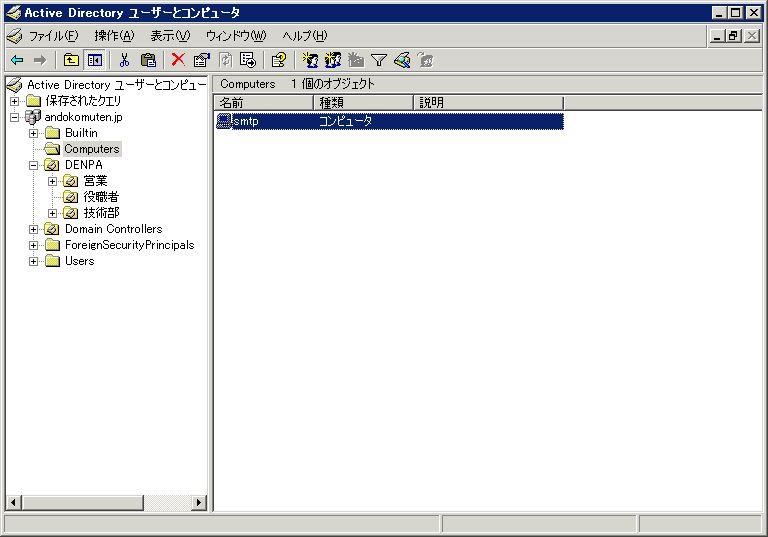Click the Filter funnel icon
The width and height of the screenshot is (768, 537).
(x=379, y=60)
